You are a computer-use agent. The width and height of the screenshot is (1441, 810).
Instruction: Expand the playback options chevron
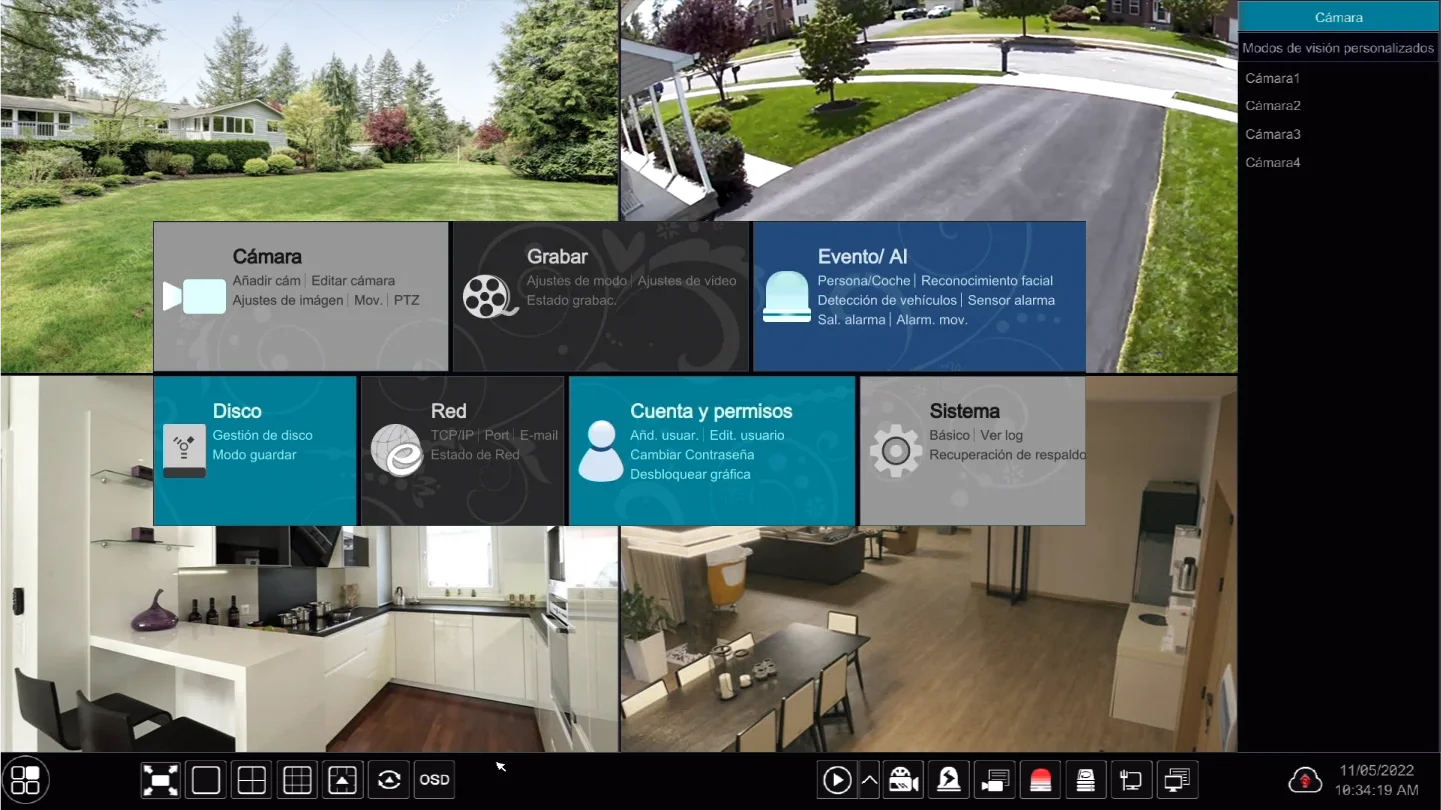(x=870, y=780)
